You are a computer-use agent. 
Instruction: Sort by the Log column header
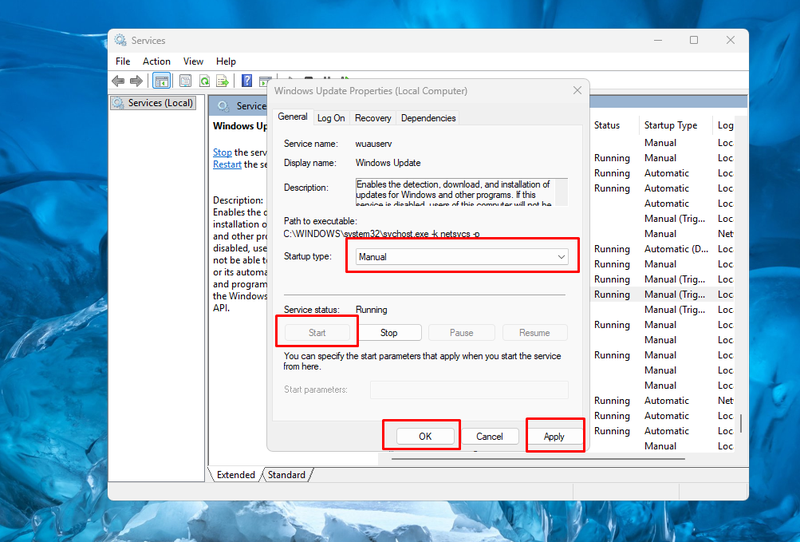pyautogui.click(x=724, y=125)
